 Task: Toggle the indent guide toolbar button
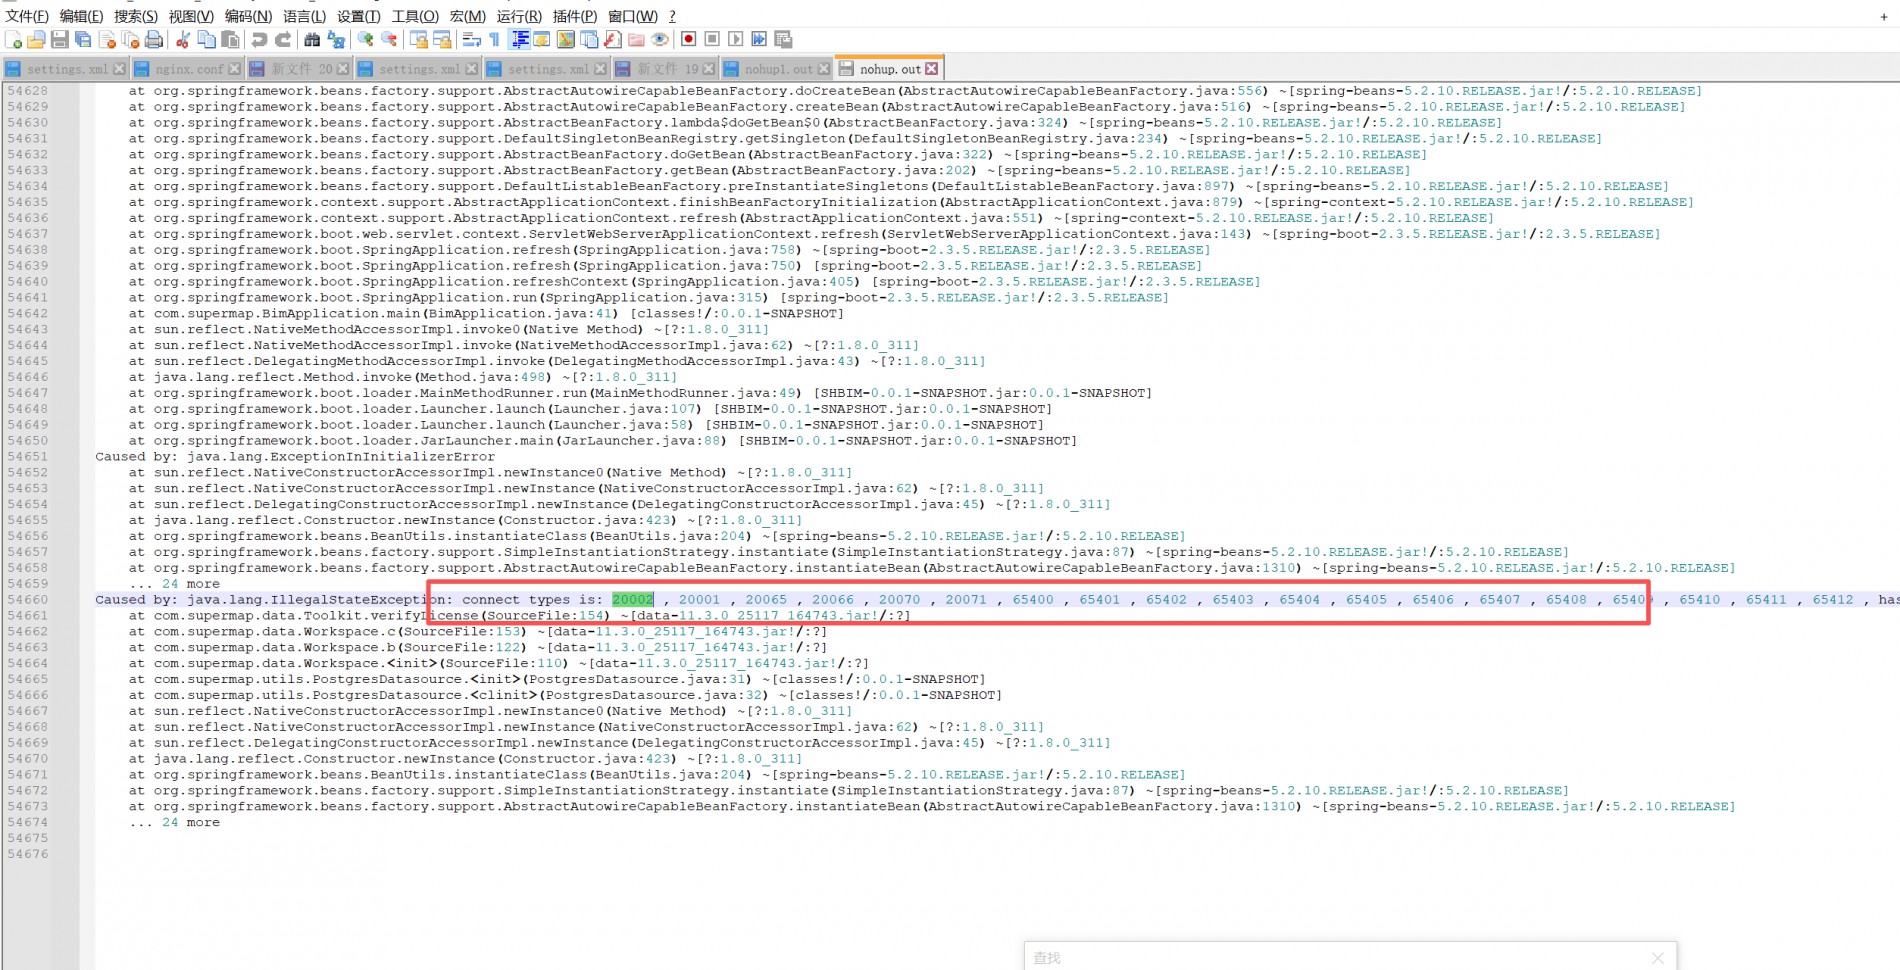click(x=520, y=39)
